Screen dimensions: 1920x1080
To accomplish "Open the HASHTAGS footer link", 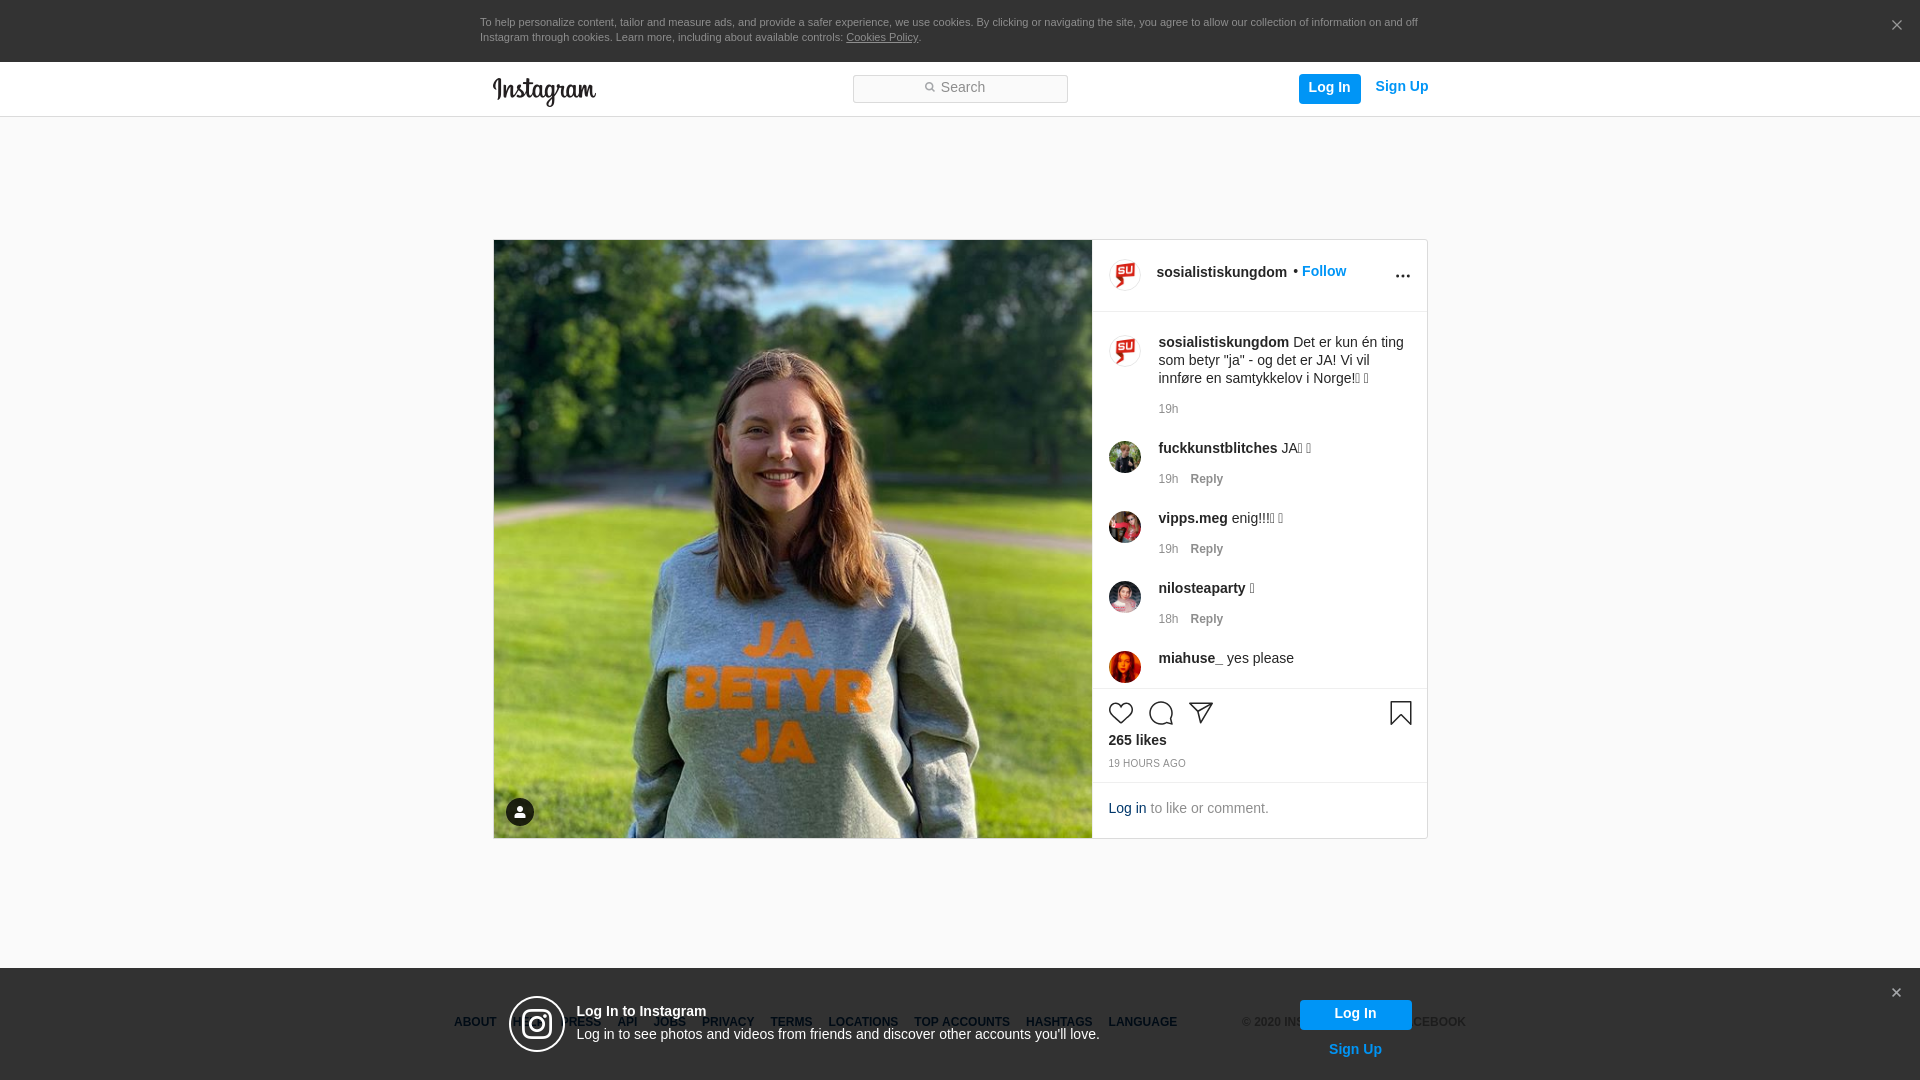I will pyautogui.click(x=1059, y=1023).
